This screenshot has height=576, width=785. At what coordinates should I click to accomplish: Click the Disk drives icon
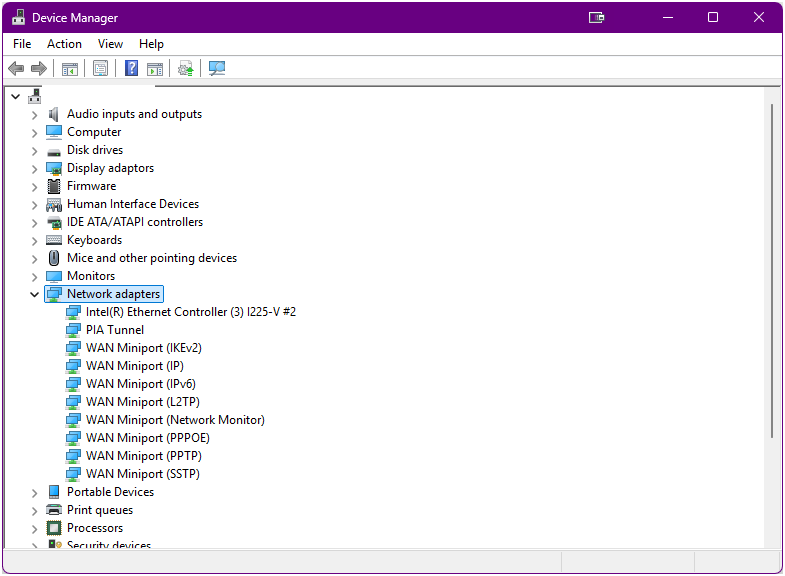54,152
